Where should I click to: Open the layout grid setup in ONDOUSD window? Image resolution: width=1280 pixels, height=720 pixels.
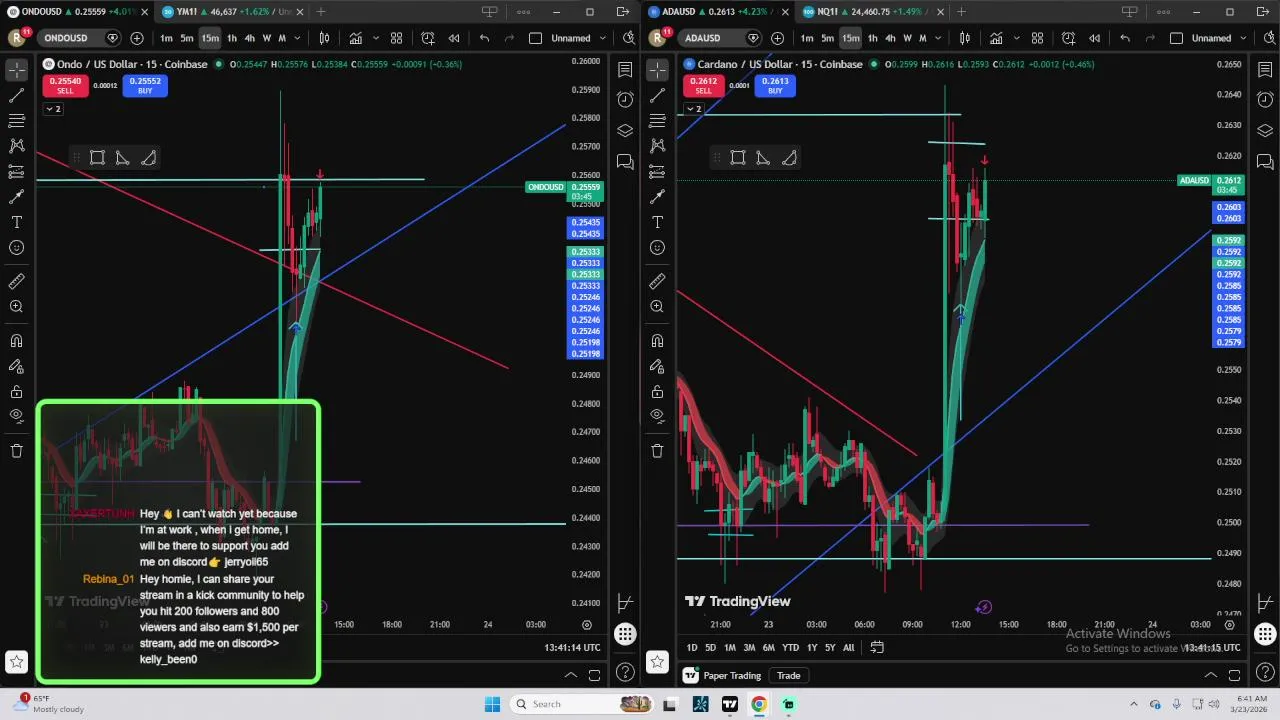(x=396, y=38)
